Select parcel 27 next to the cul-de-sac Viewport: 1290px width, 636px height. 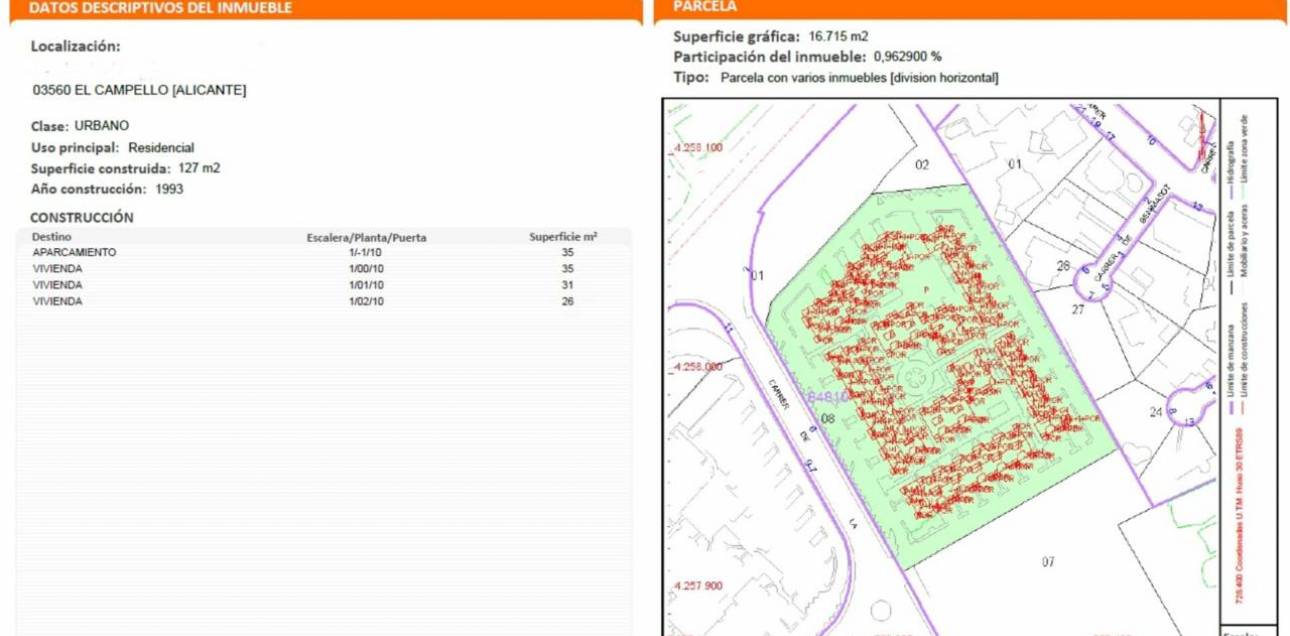click(x=1078, y=310)
